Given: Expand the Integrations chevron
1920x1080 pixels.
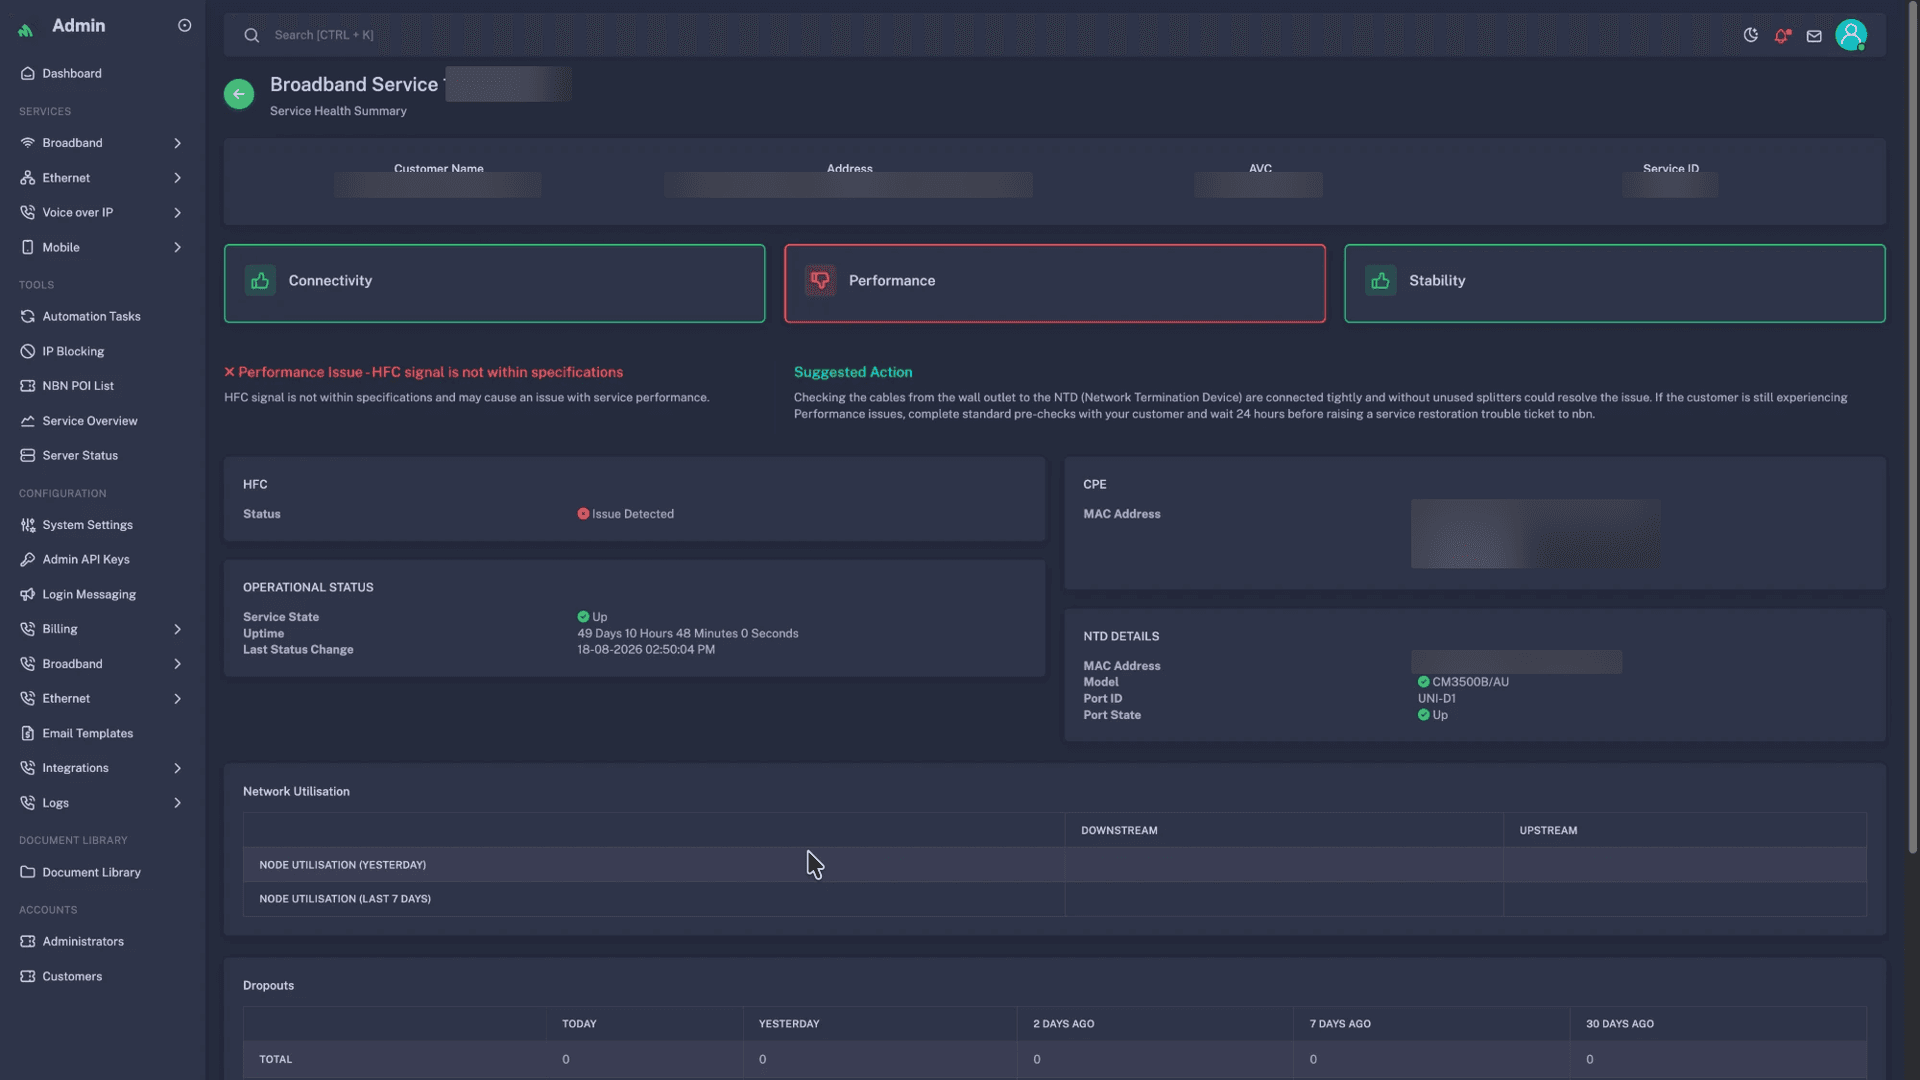Looking at the screenshot, I should click(x=178, y=769).
